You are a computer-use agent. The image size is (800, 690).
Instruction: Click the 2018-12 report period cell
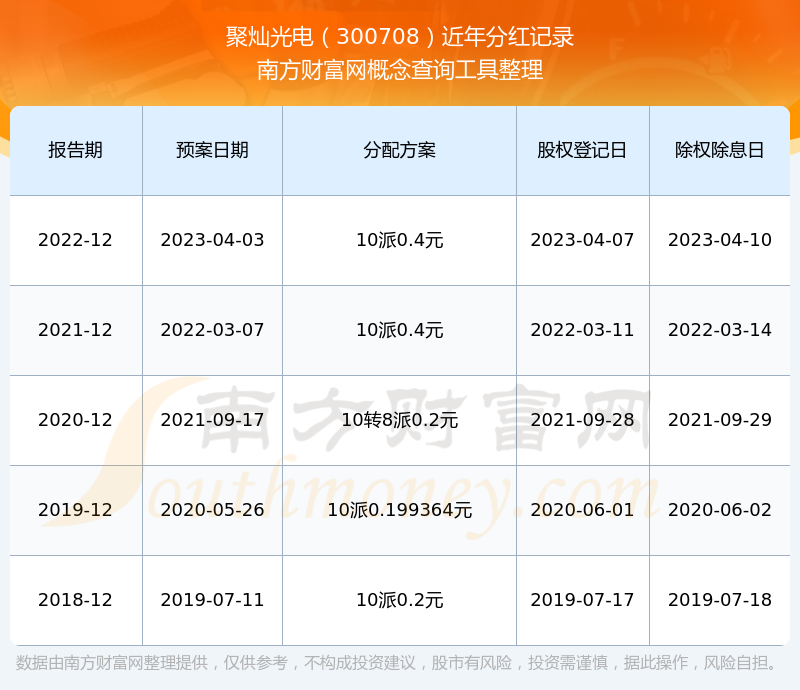[x=76, y=600]
